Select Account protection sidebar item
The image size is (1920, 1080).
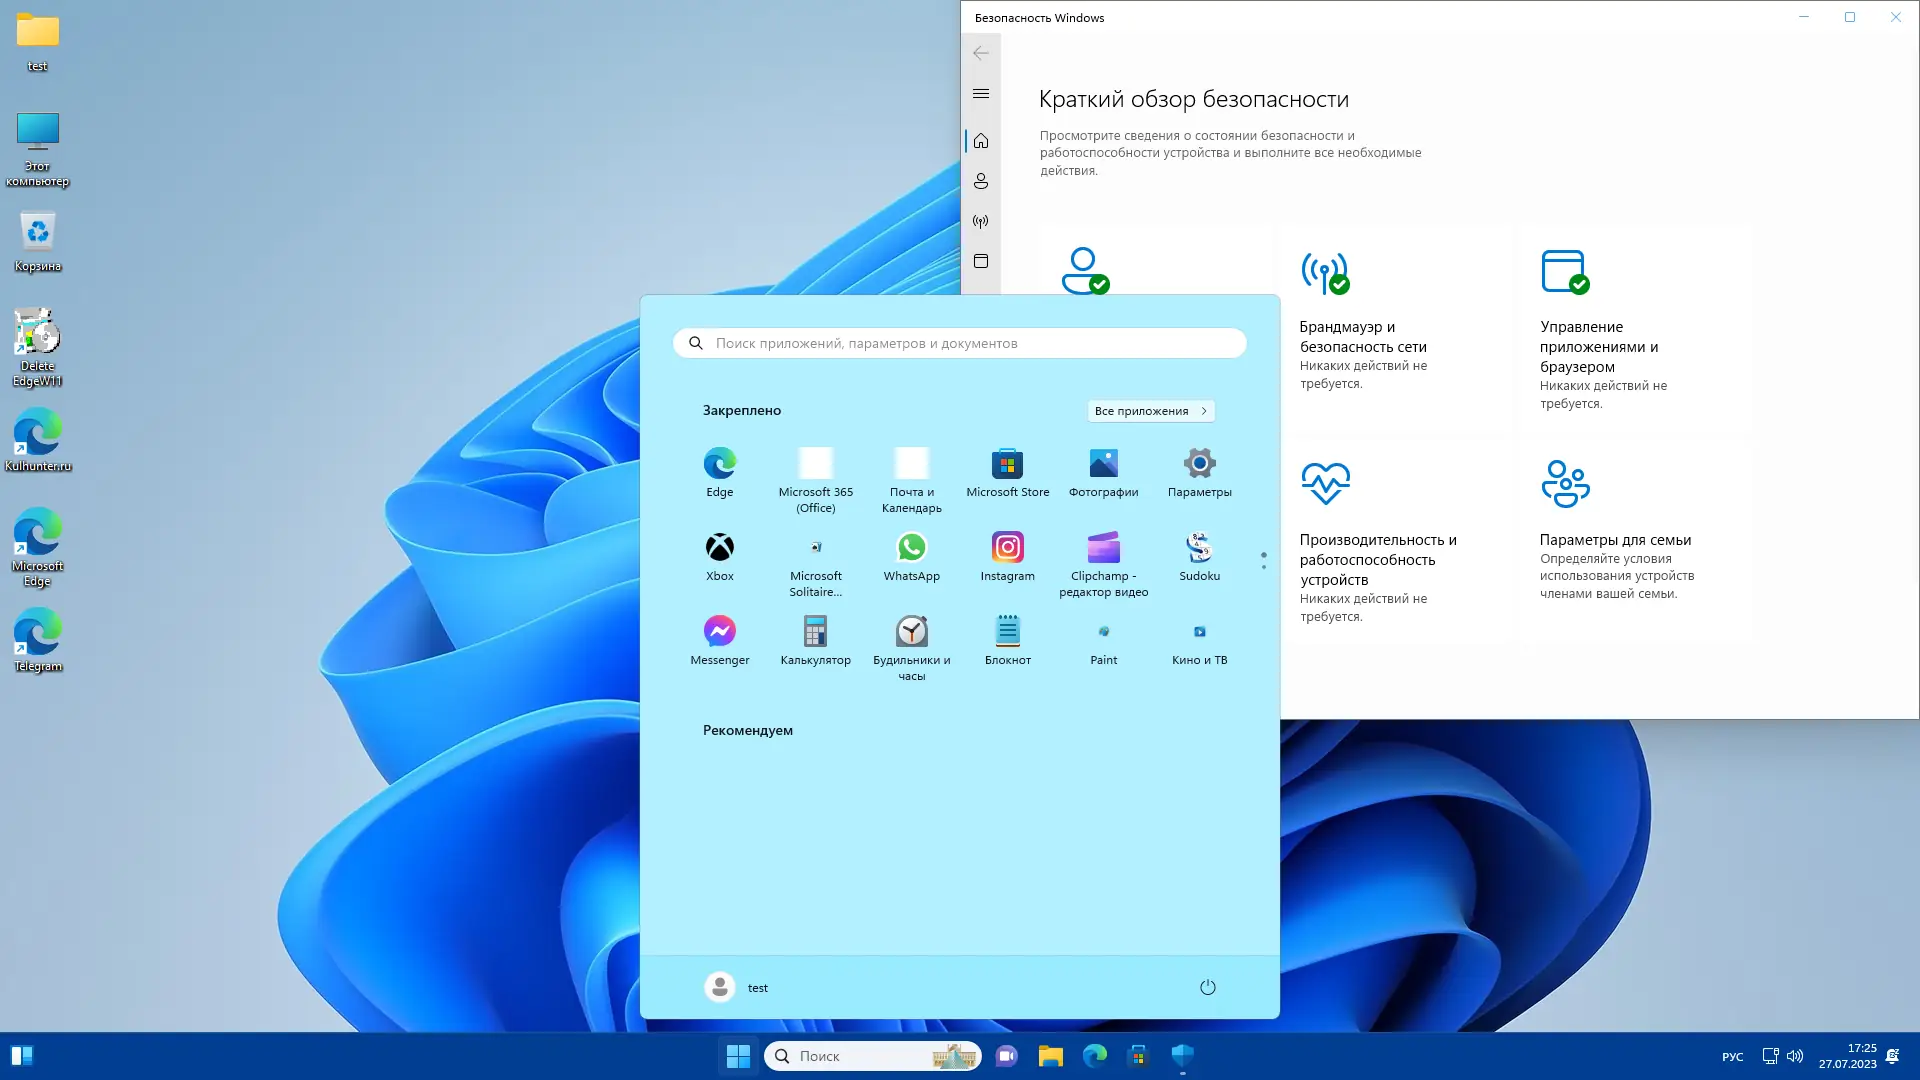981,181
